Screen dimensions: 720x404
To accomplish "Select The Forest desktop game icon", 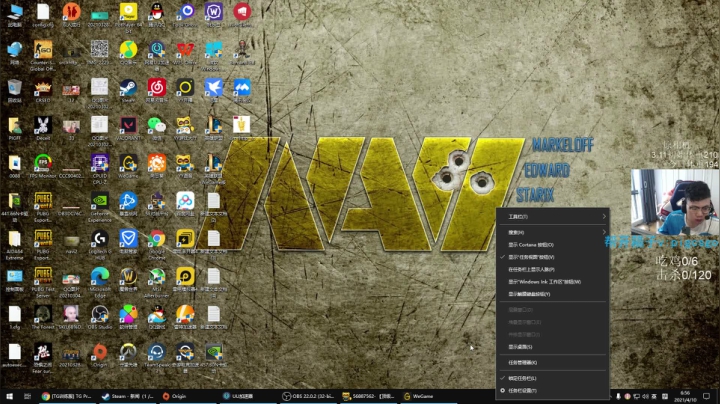I will click(x=43, y=318).
